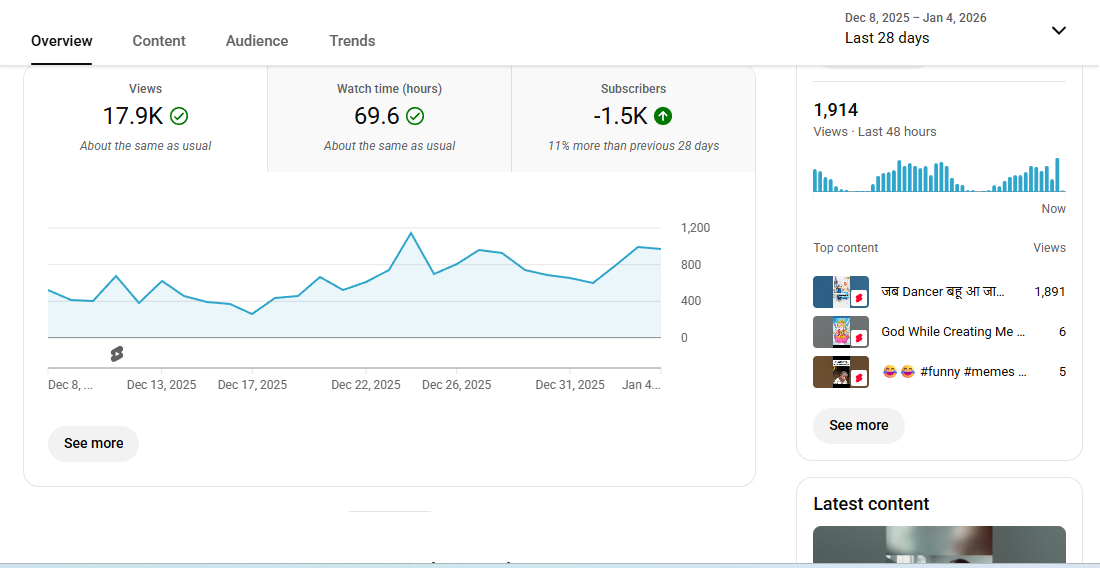Click See more under Top content

pyautogui.click(x=859, y=425)
